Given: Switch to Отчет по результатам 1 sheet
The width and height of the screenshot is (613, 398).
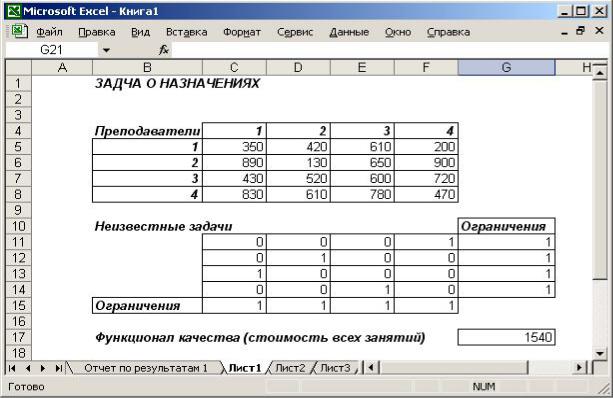Looking at the screenshot, I should click(x=146, y=368).
